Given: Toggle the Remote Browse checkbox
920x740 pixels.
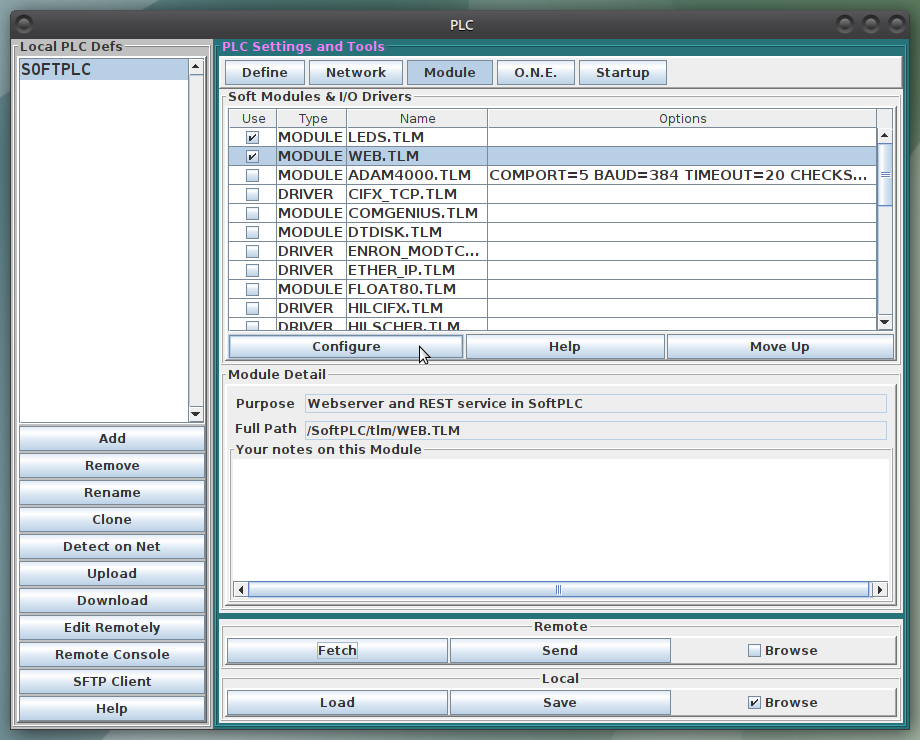Looking at the screenshot, I should (755, 650).
